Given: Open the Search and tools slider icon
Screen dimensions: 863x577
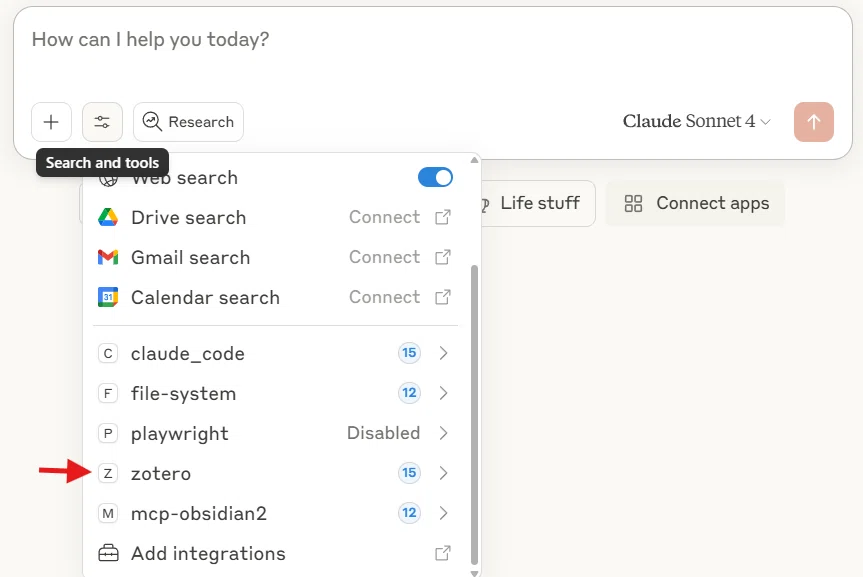Looking at the screenshot, I should 102,122.
